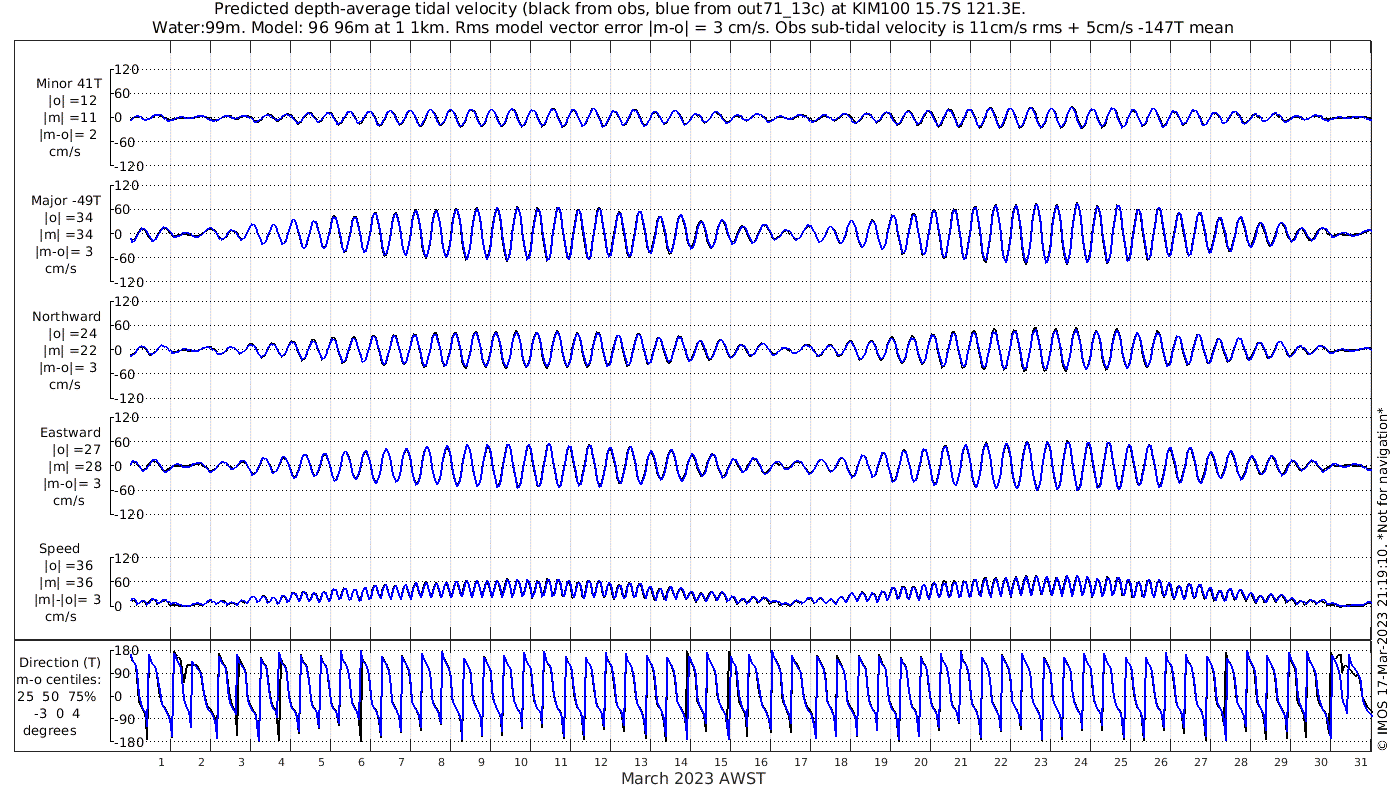Click the 'March 2023 AWST' axis label

pos(693,778)
